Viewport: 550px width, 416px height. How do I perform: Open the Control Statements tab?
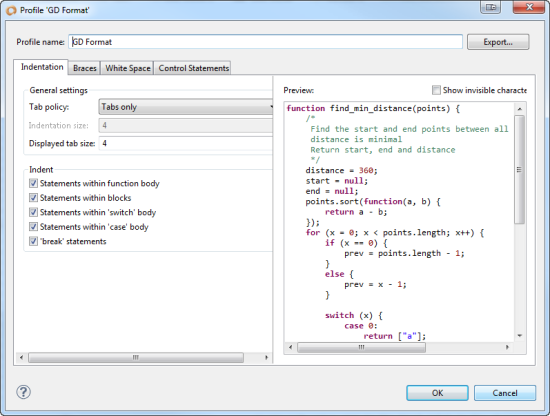193,68
